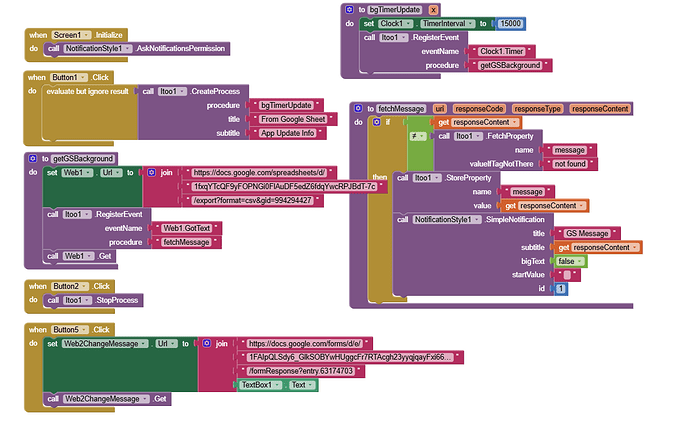Click the 'not found' text block
Image resolution: width=690 pixels, height=424 pixels.
click(x=568, y=163)
